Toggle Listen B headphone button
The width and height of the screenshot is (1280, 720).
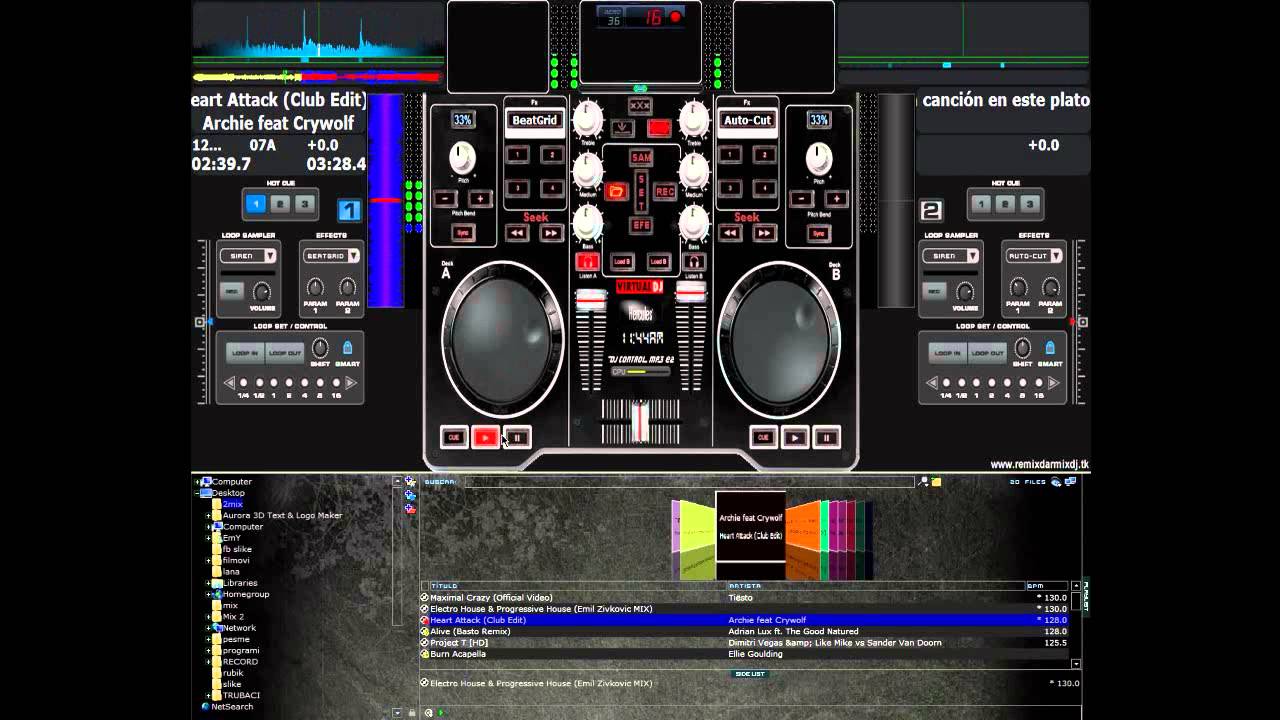coord(694,262)
